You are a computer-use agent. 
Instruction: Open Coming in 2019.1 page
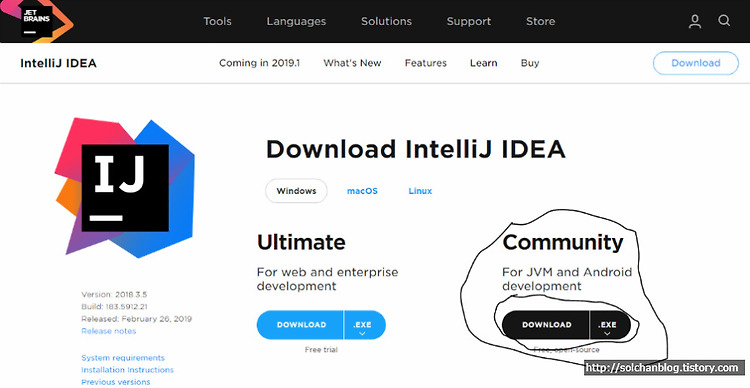click(259, 63)
